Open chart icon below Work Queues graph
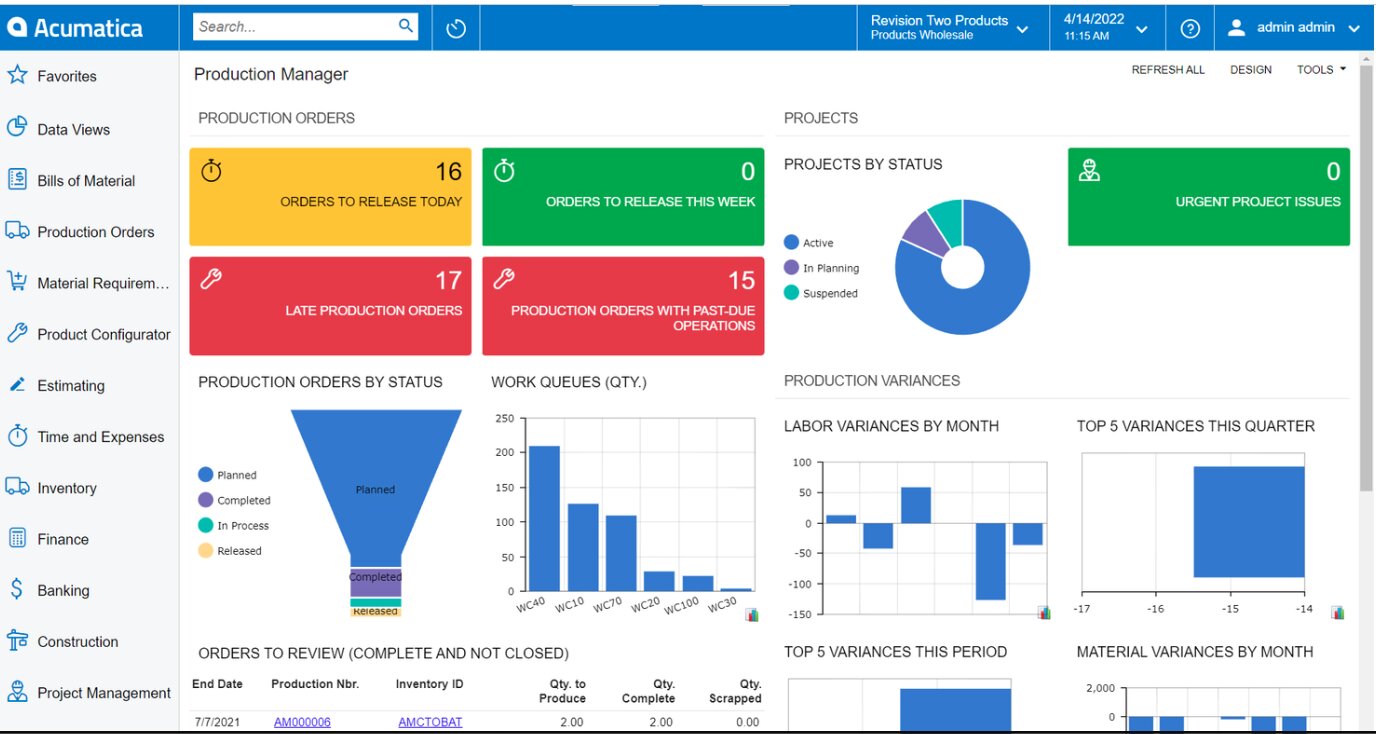This screenshot has width=1376, height=734. [x=752, y=615]
